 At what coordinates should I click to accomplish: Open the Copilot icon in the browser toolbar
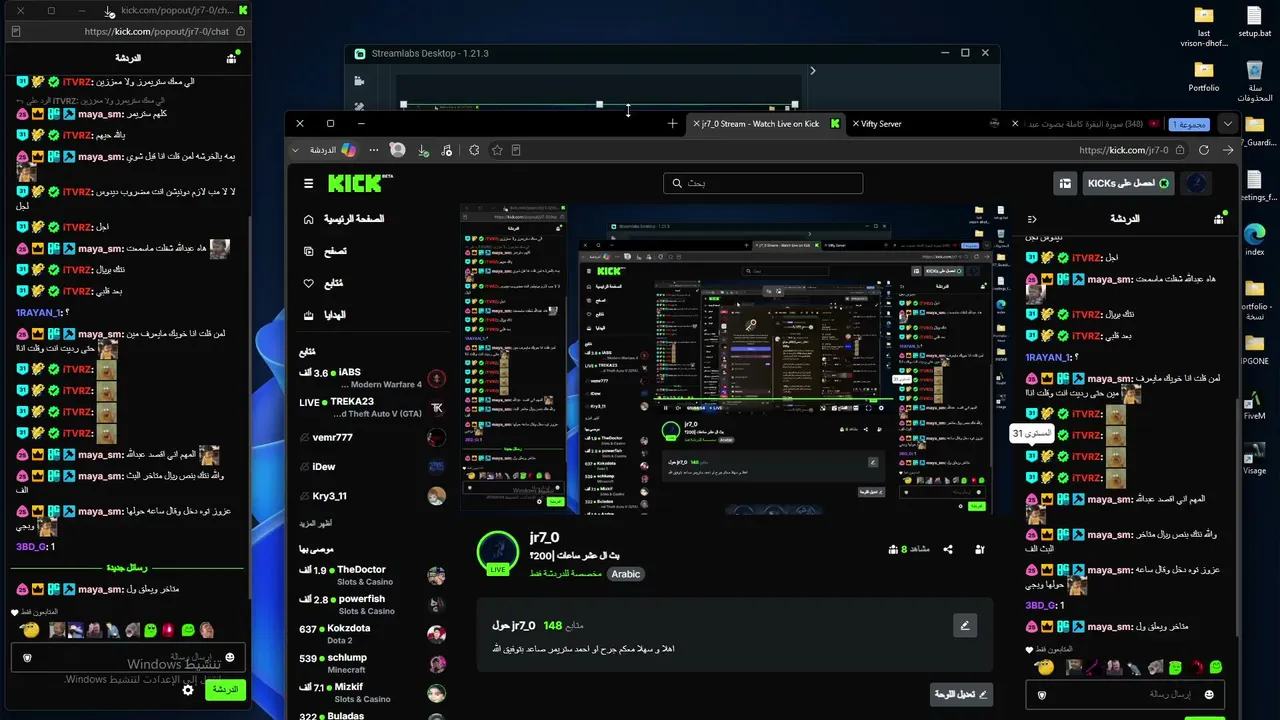(x=348, y=150)
